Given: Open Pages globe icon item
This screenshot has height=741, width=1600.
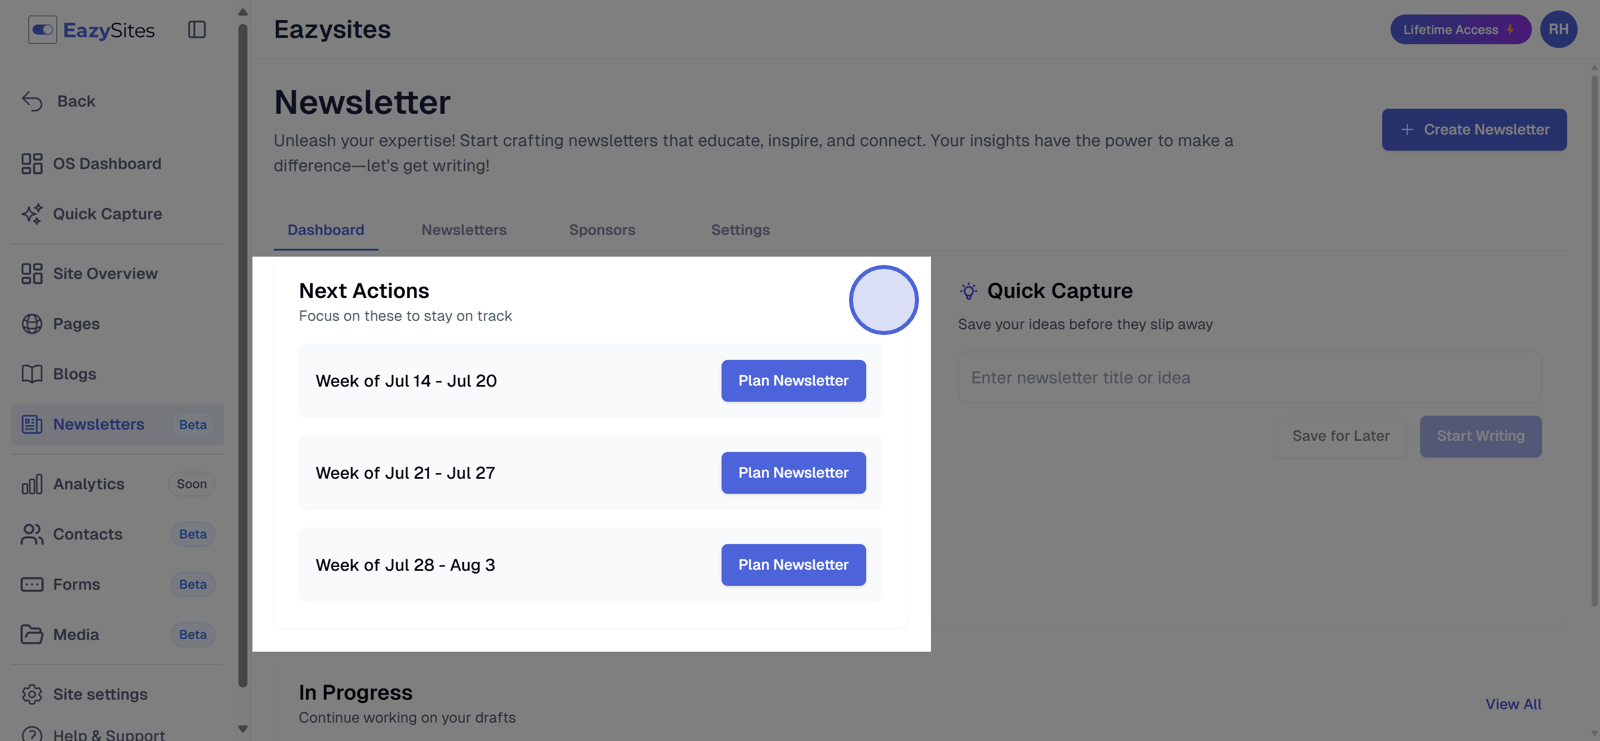Looking at the screenshot, I should pos(32,324).
